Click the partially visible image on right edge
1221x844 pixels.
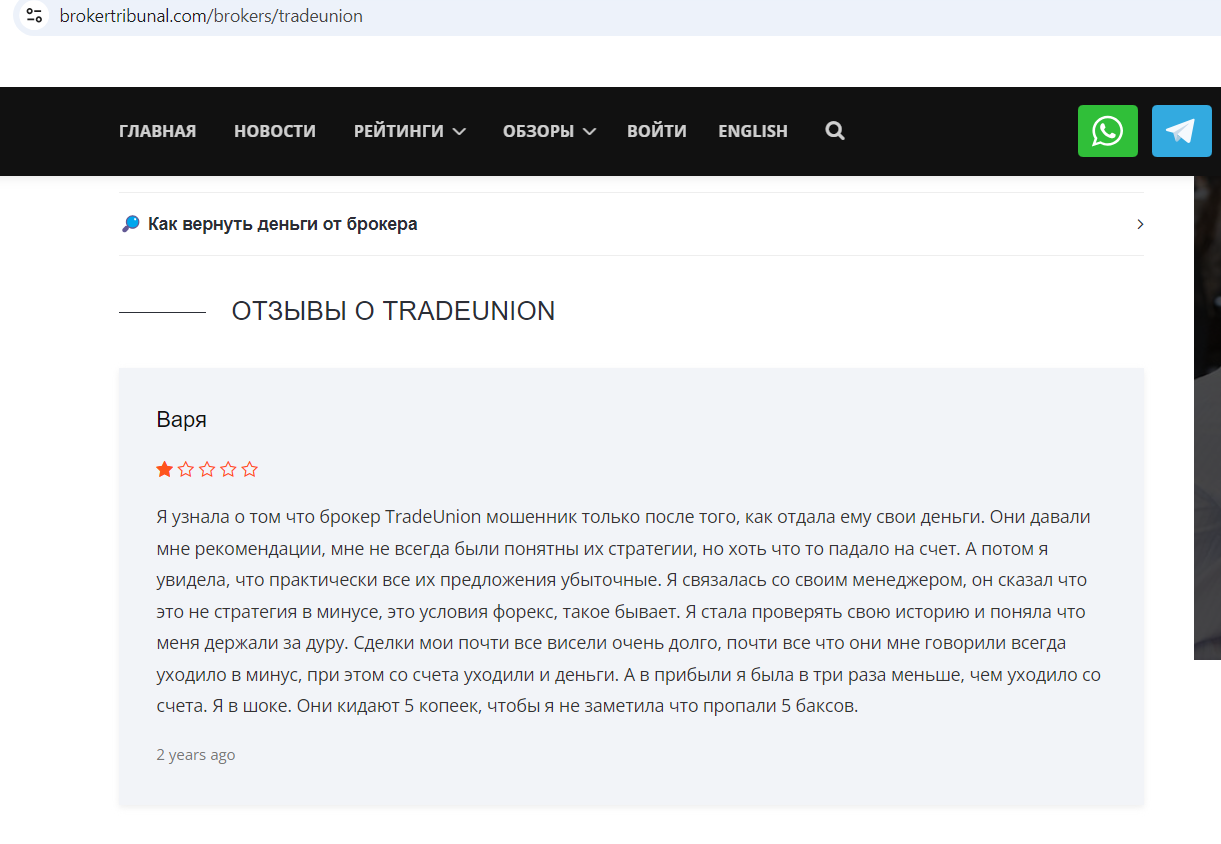coord(1207,418)
